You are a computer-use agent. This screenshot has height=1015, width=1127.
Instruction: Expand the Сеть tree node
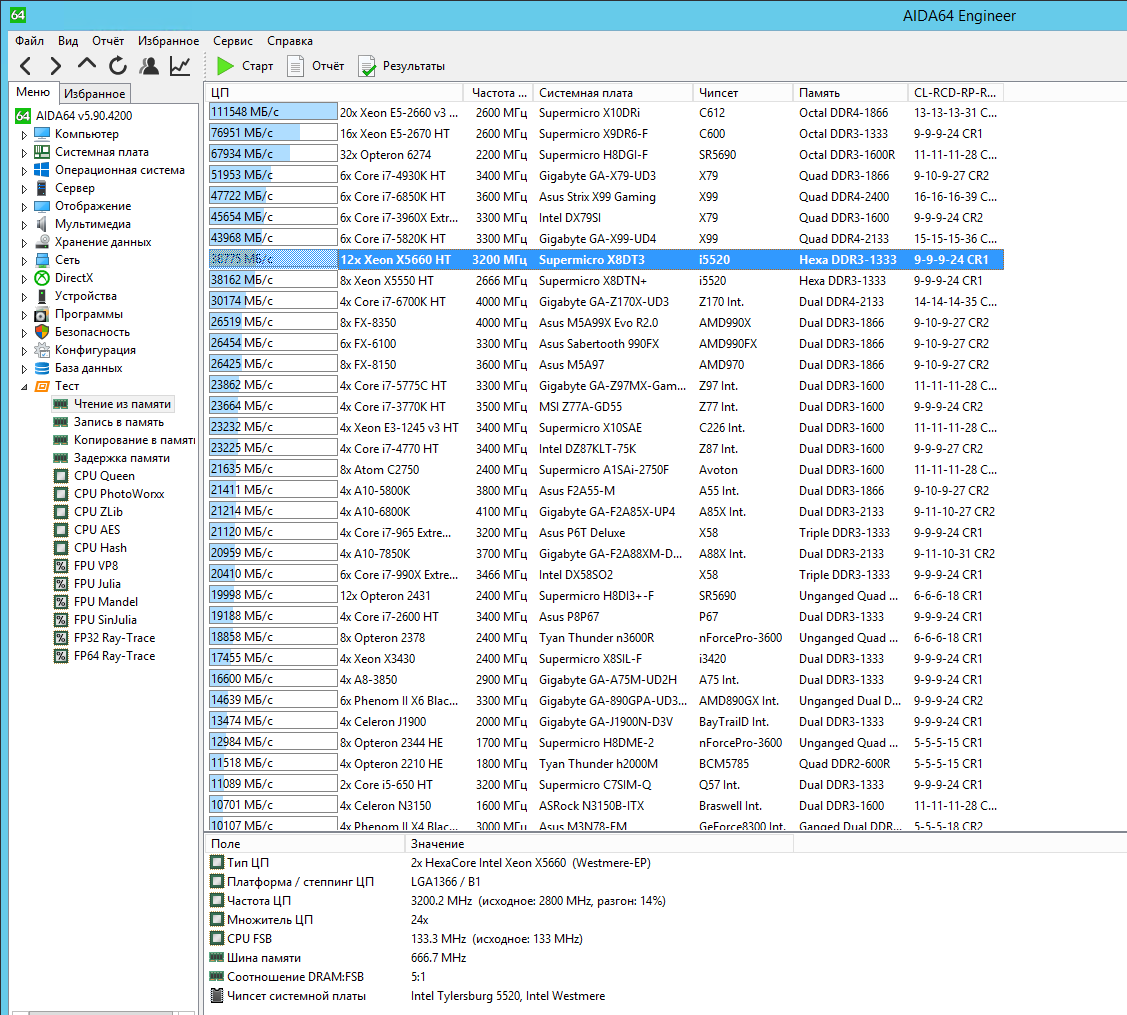pos(24,260)
